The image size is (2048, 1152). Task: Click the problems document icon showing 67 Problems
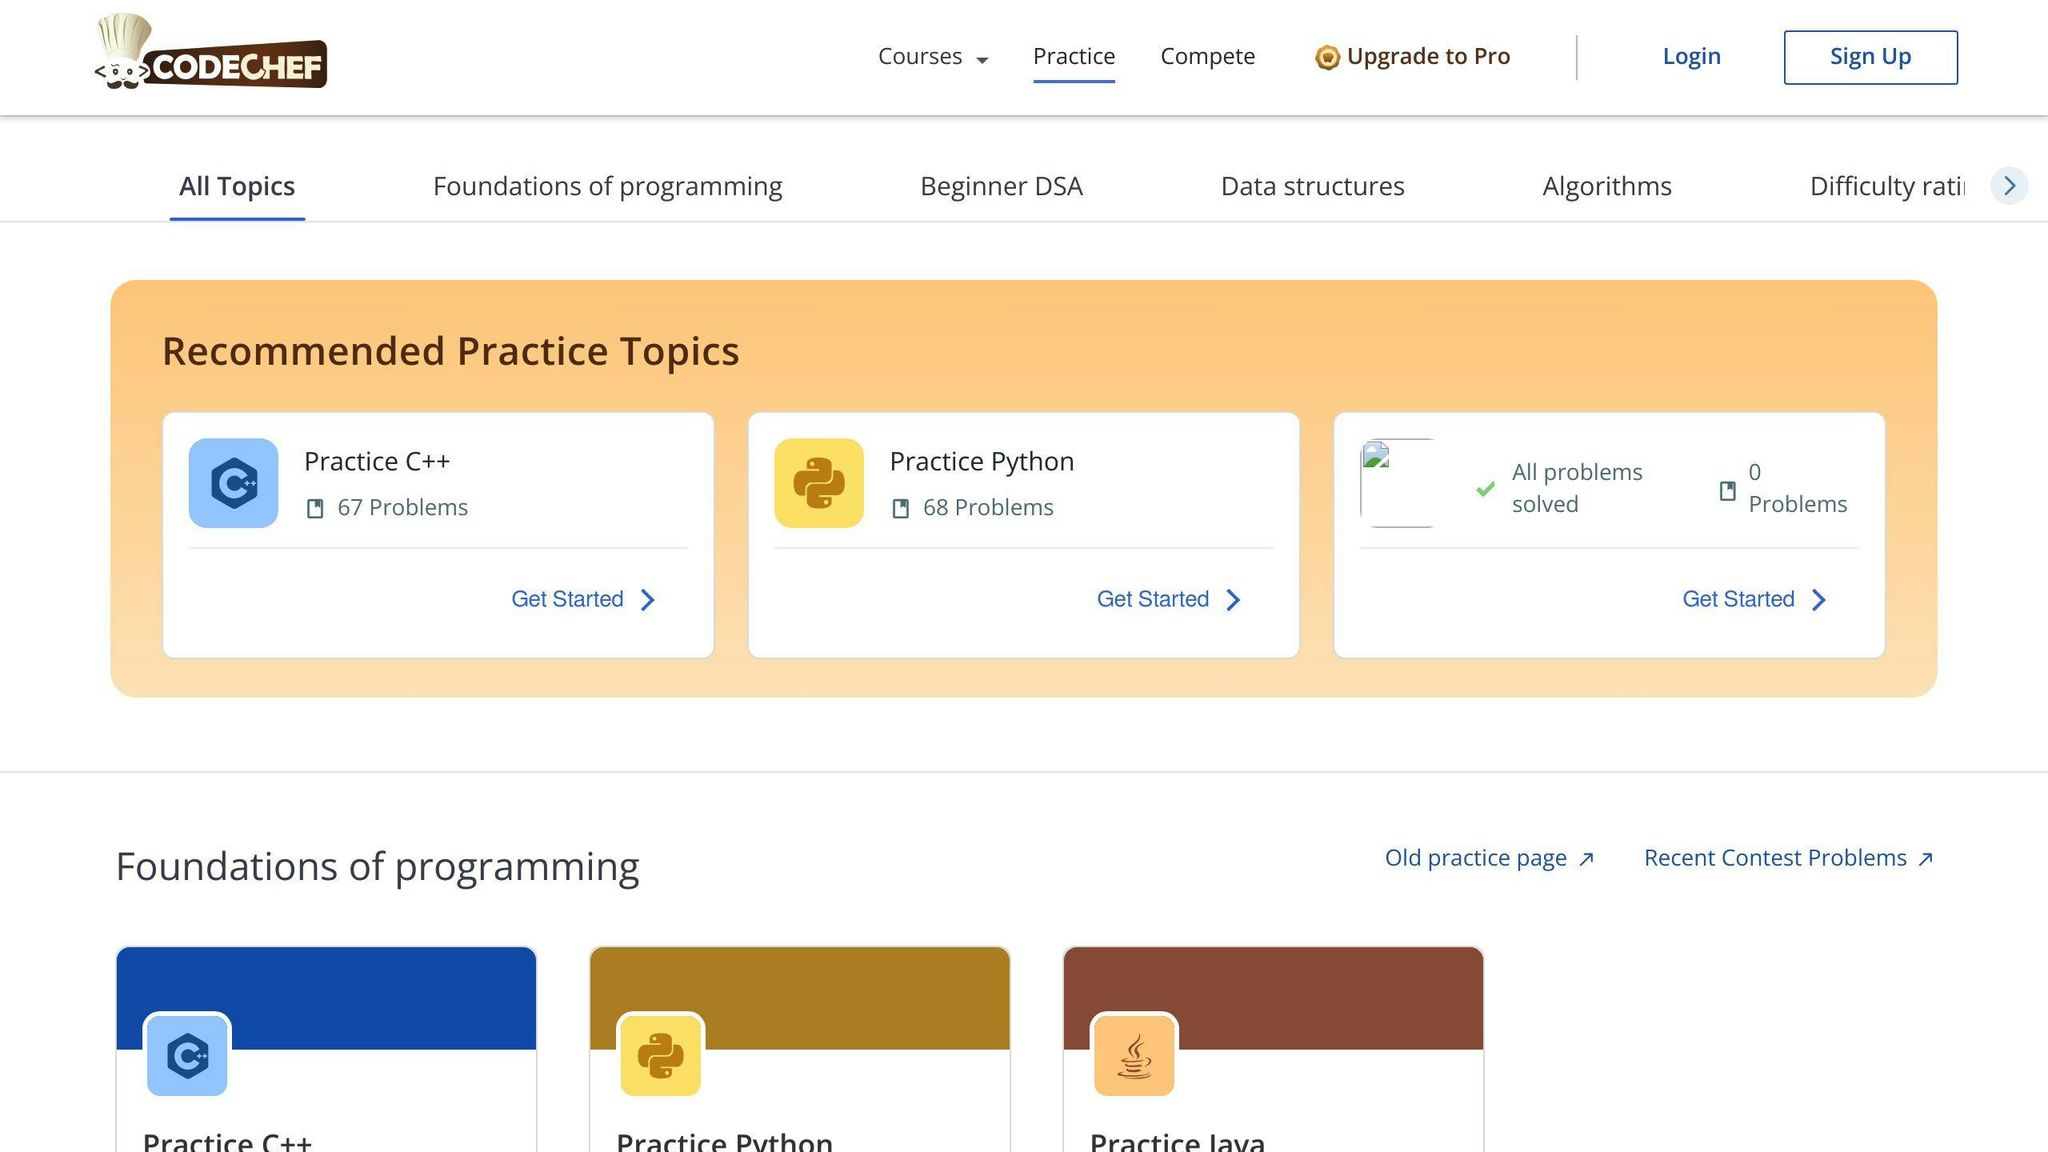314,507
